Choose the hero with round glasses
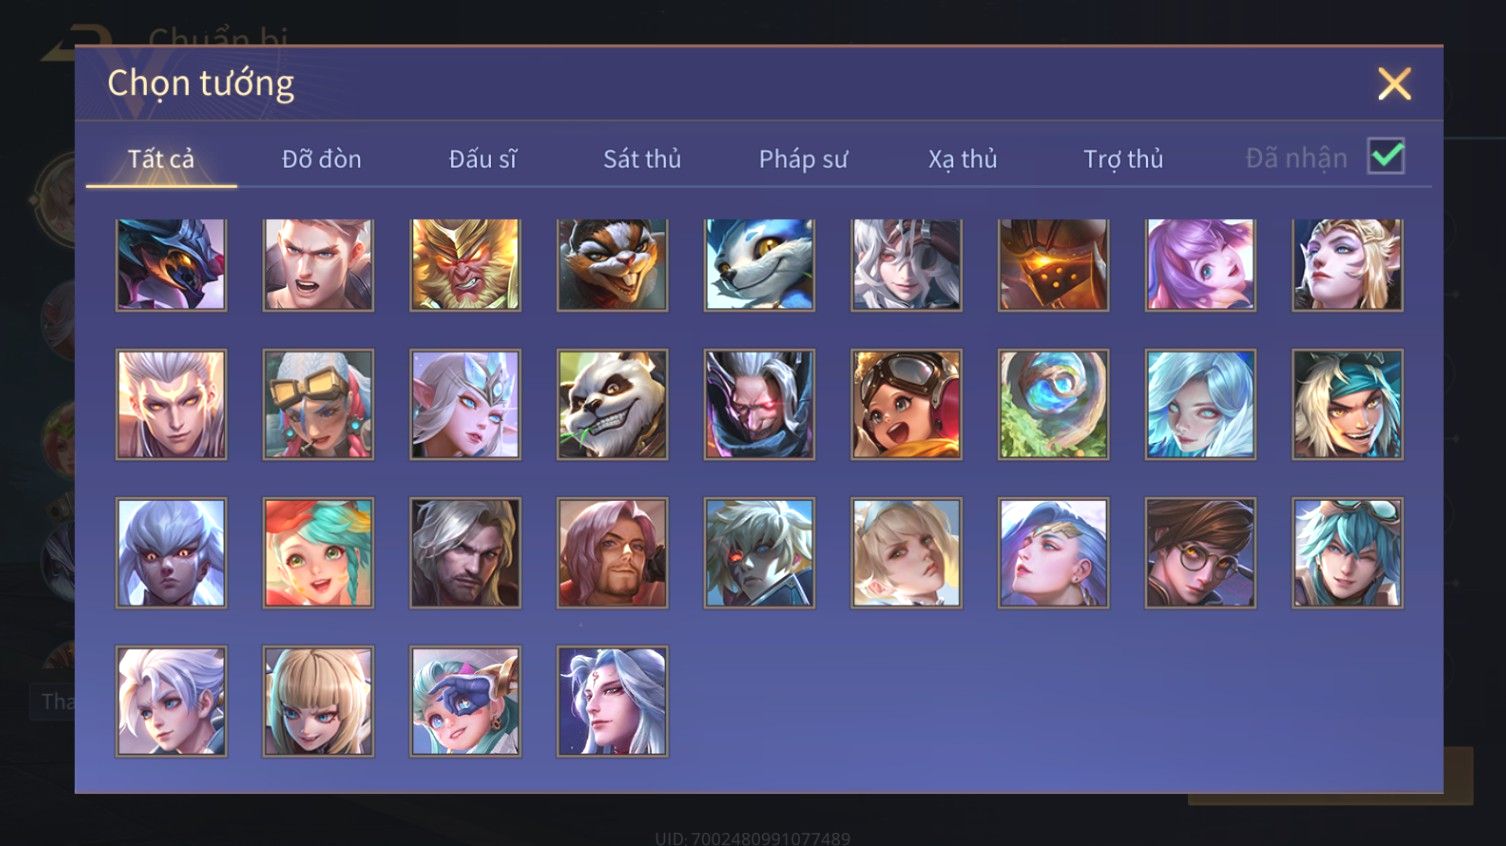 coord(1200,553)
